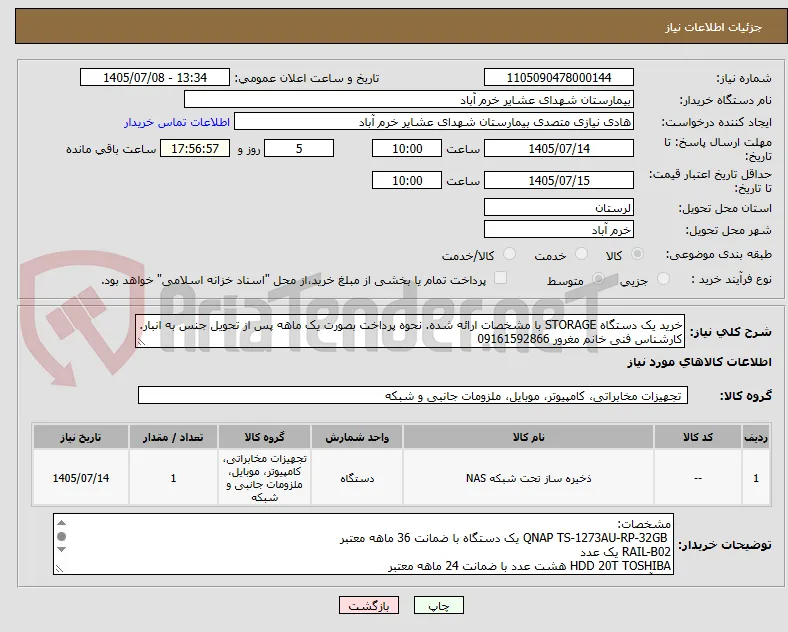This screenshot has height=632, width=788.
Task: Select the خدمت radio button
Action: tap(581, 254)
